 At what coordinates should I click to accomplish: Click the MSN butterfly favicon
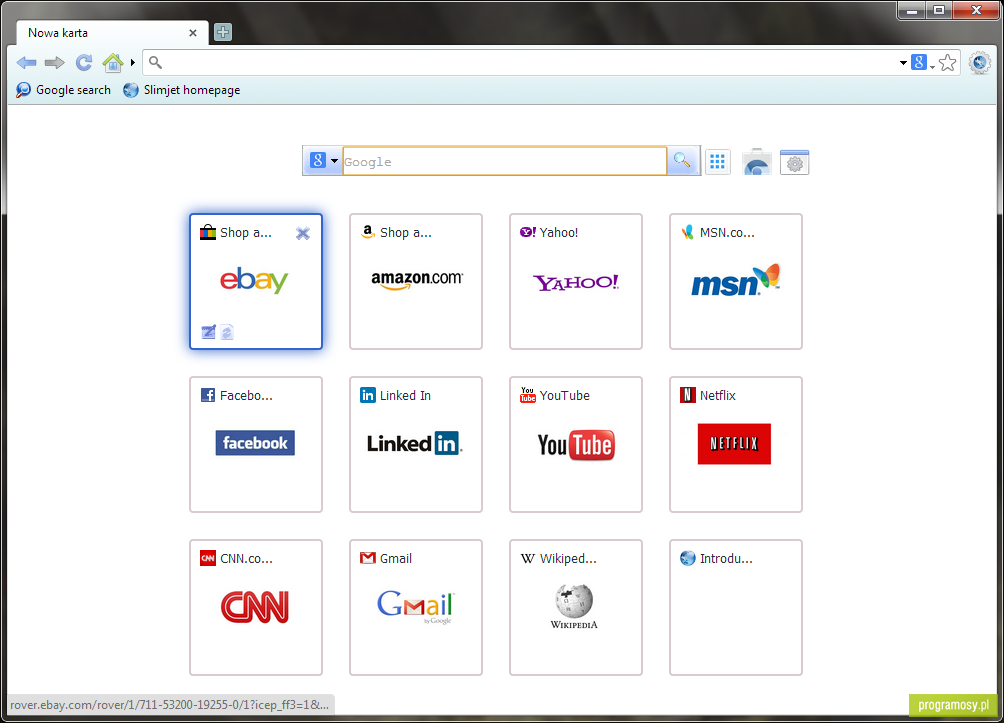pyautogui.click(x=688, y=232)
